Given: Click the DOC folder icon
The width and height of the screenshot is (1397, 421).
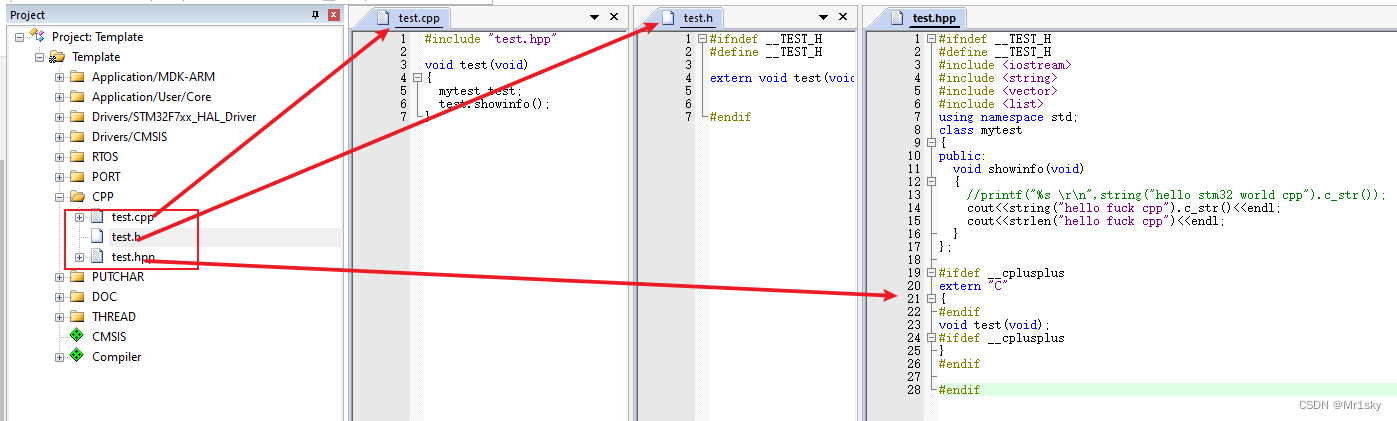Looking at the screenshot, I should tap(77, 297).
